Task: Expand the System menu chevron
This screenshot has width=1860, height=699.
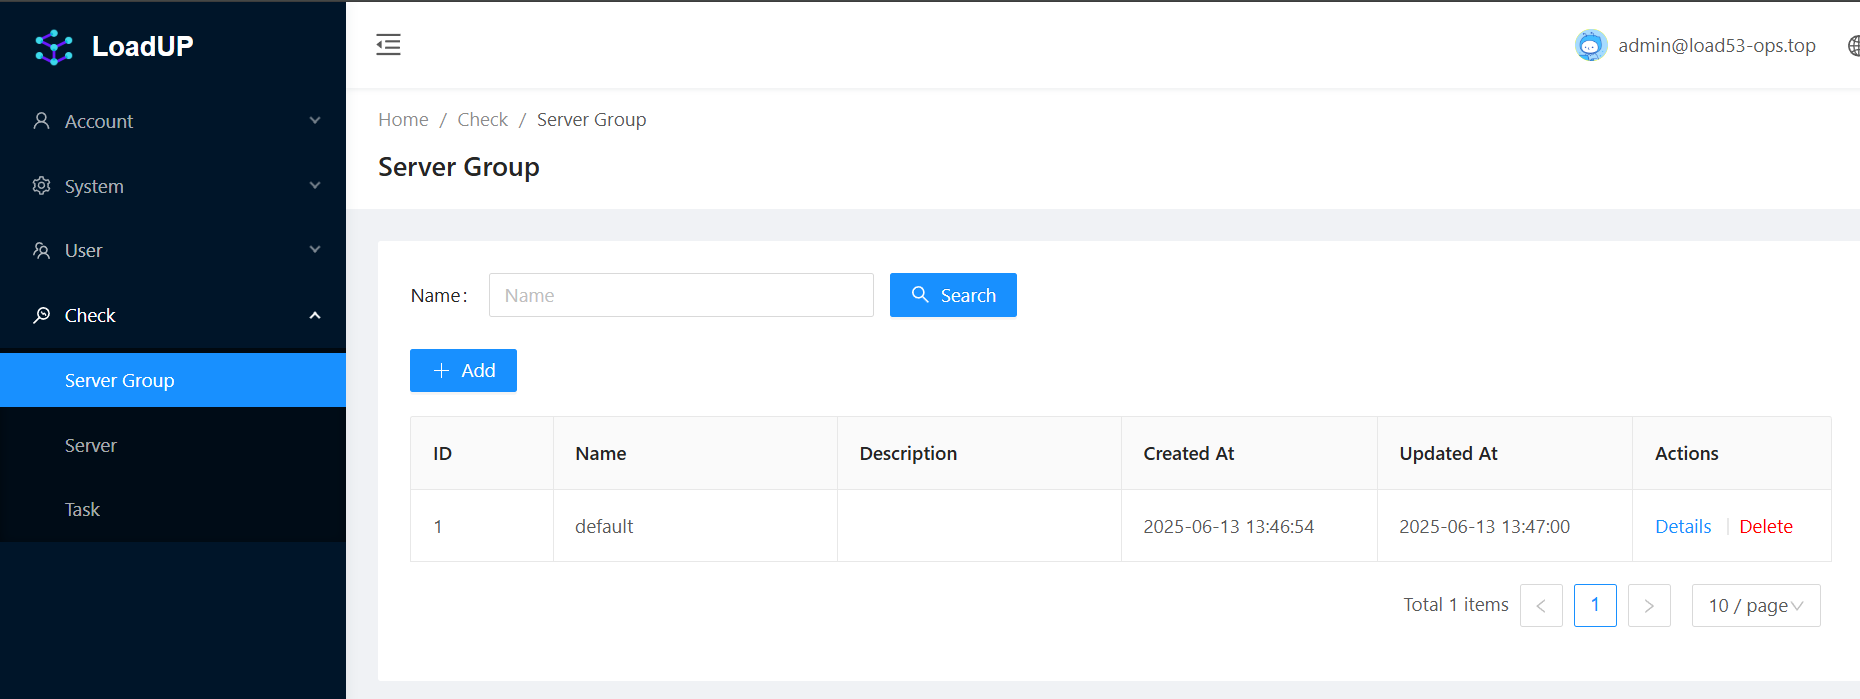Action: point(315,186)
